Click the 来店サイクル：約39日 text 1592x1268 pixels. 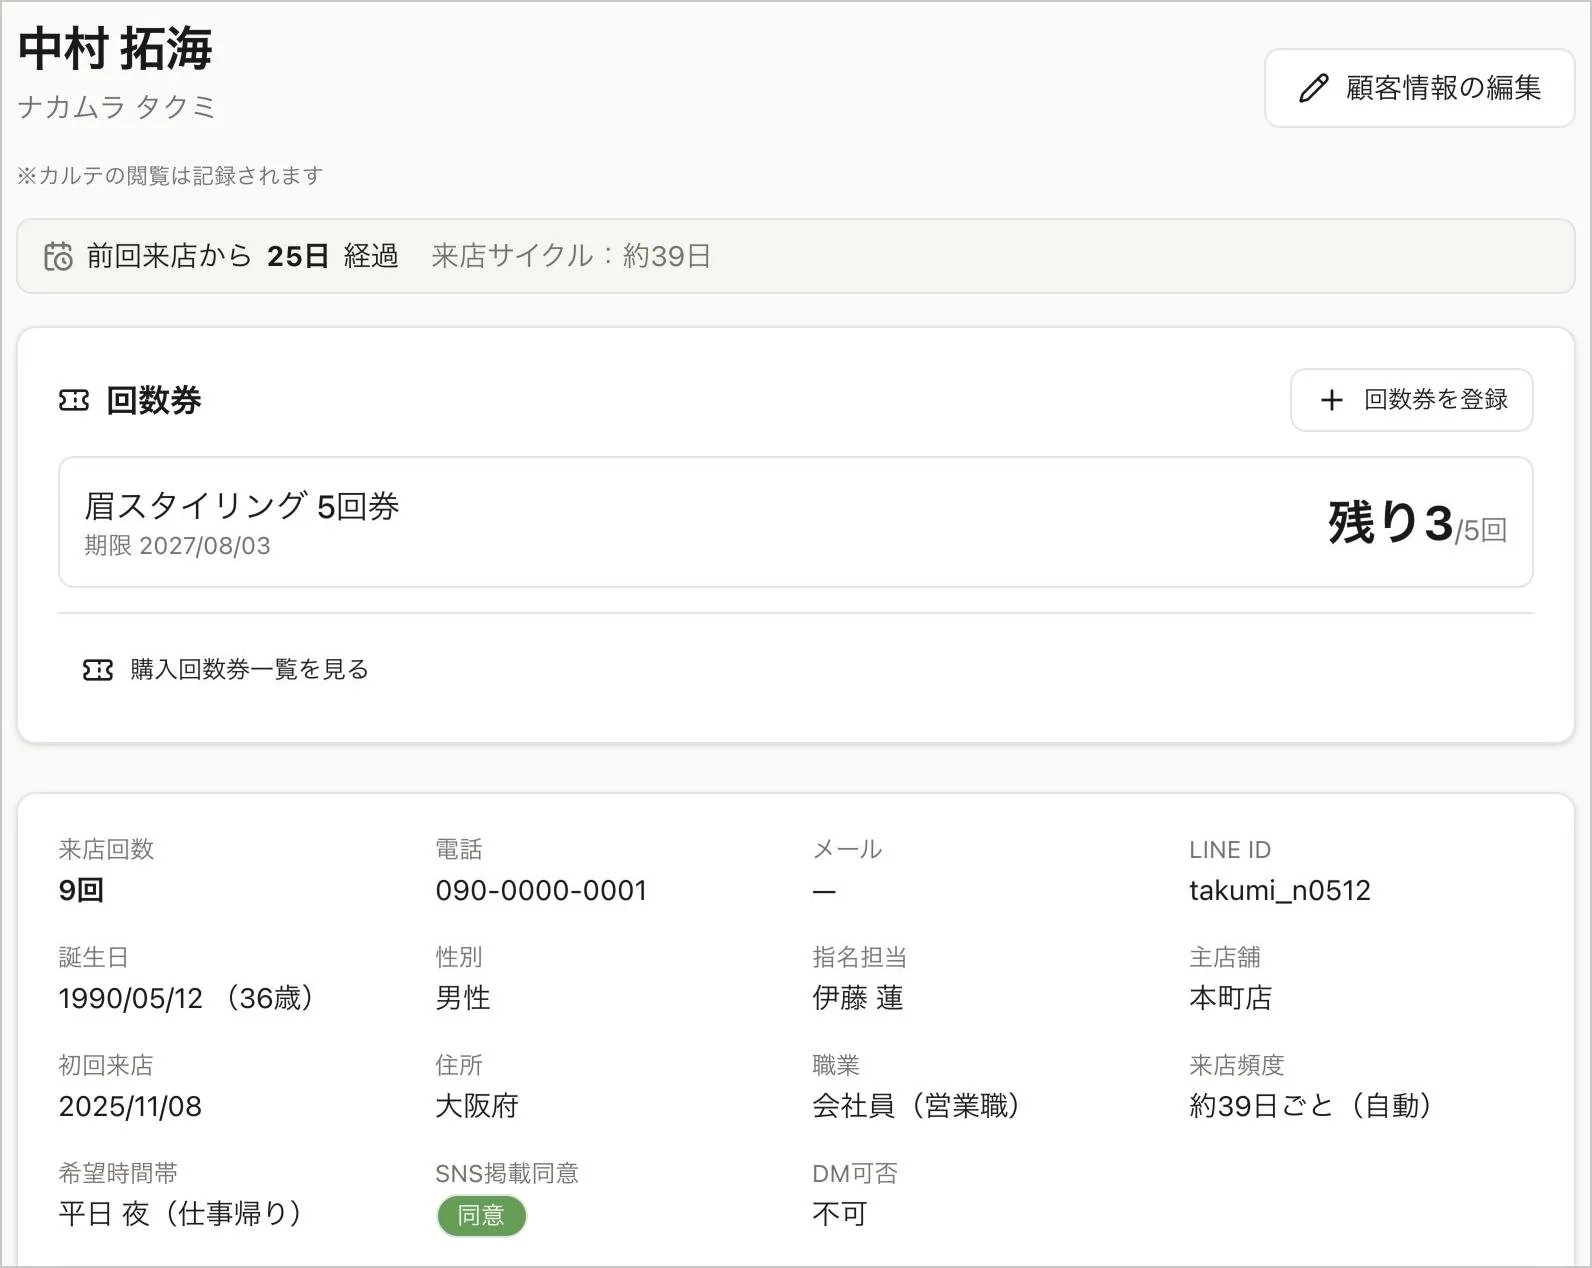click(x=571, y=256)
